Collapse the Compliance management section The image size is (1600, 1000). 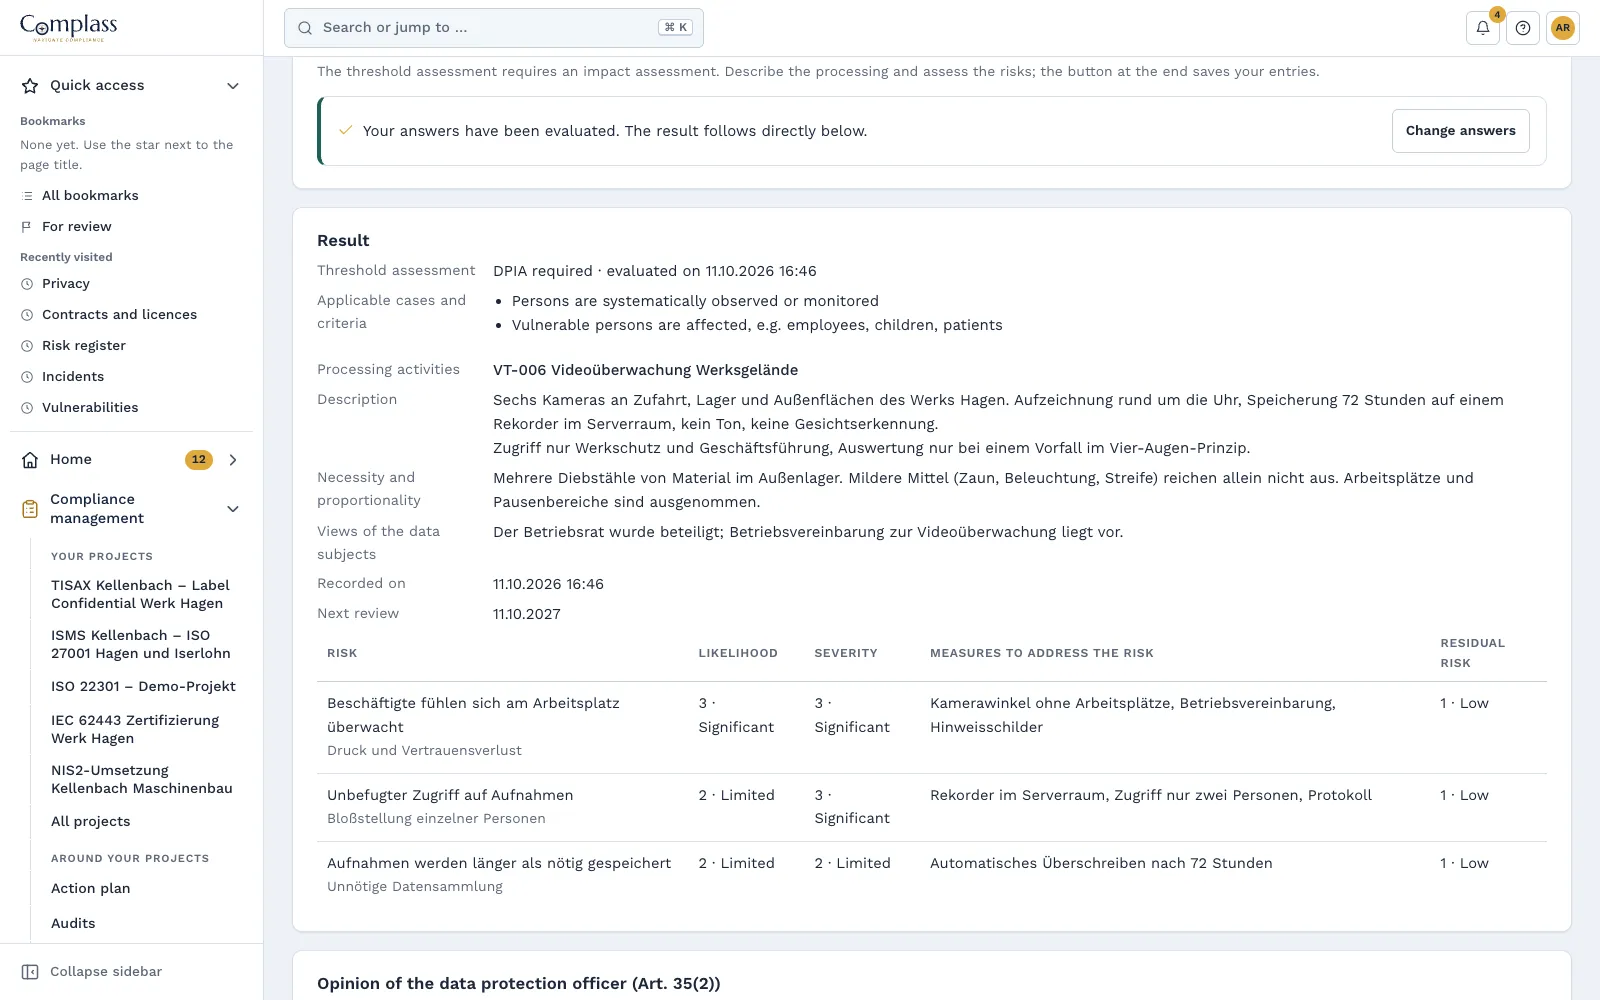click(233, 509)
